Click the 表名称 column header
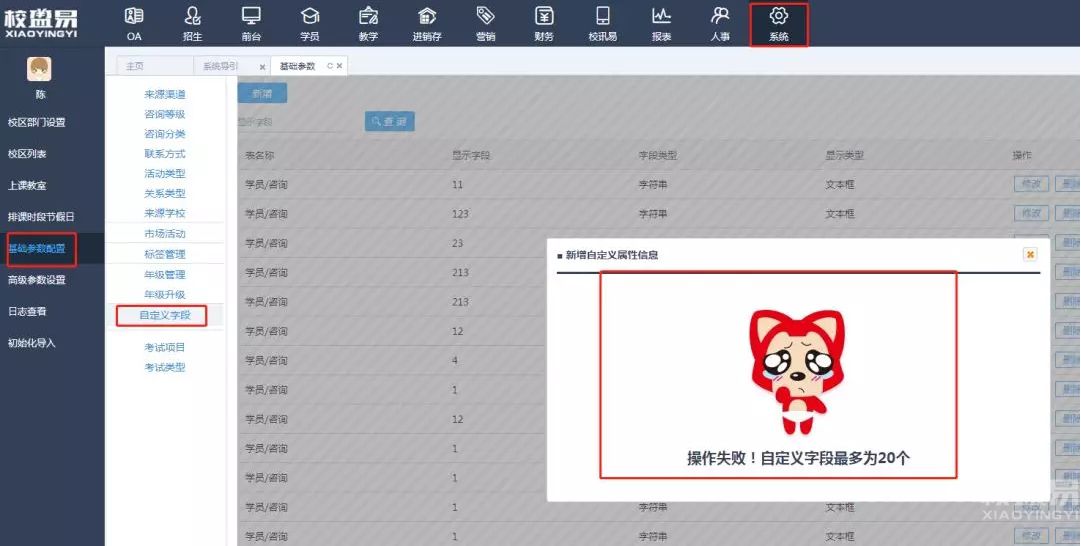1081x546 pixels. pos(259,156)
